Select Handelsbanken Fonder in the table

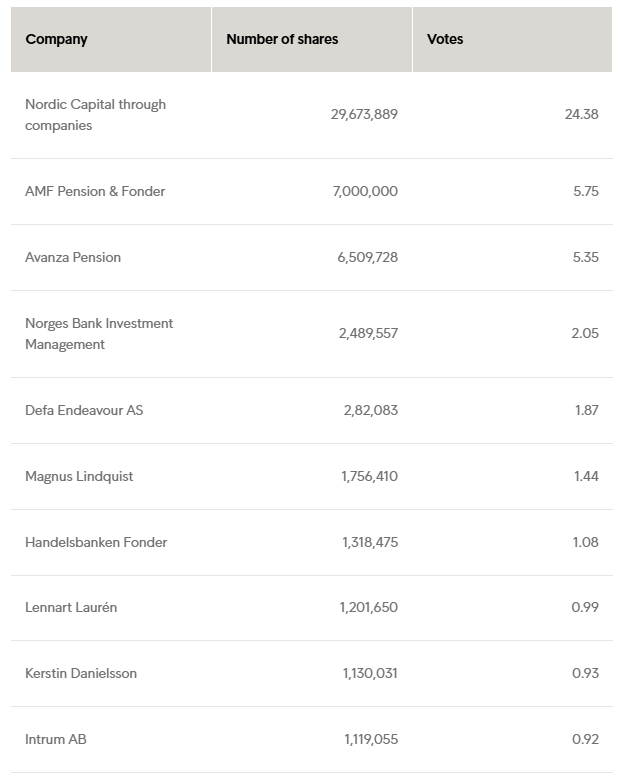click(96, 542)
